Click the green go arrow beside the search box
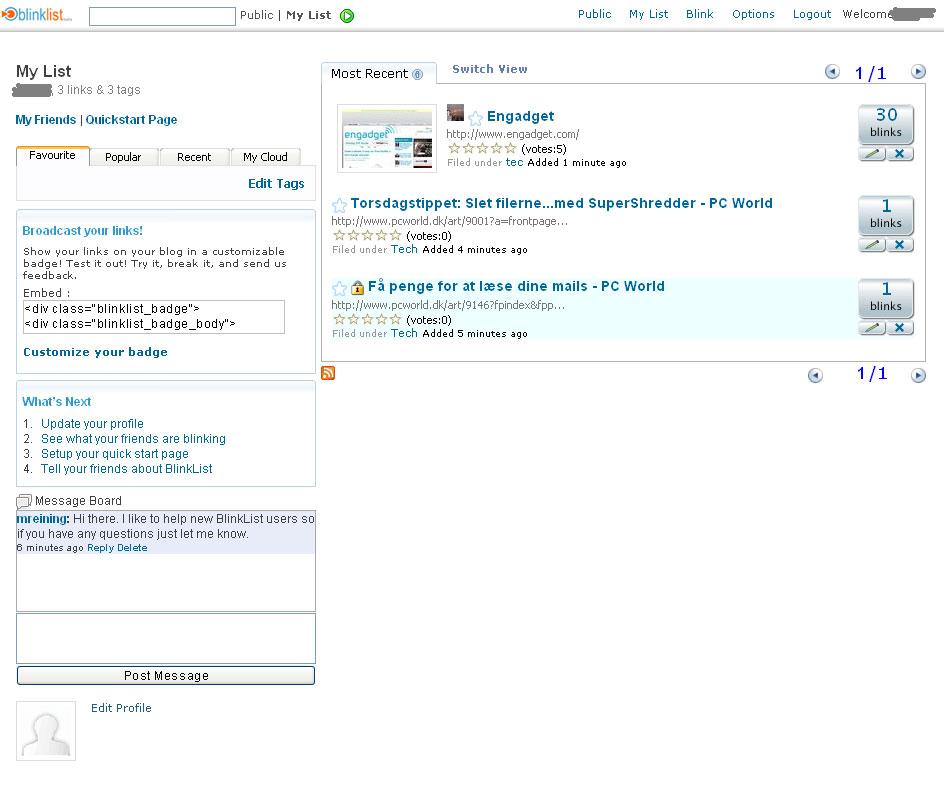The width and height of the screenshot is (944, 802). (x=347, y=16)
